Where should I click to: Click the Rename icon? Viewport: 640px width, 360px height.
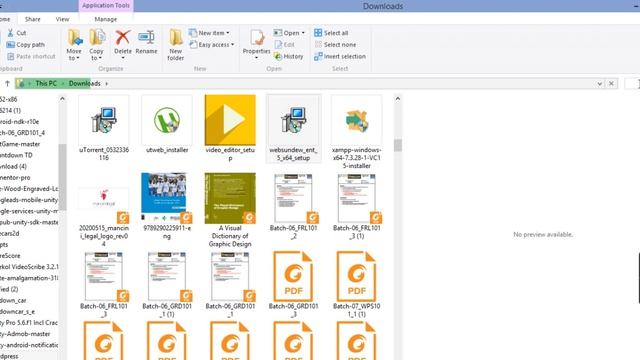[146, 37]
